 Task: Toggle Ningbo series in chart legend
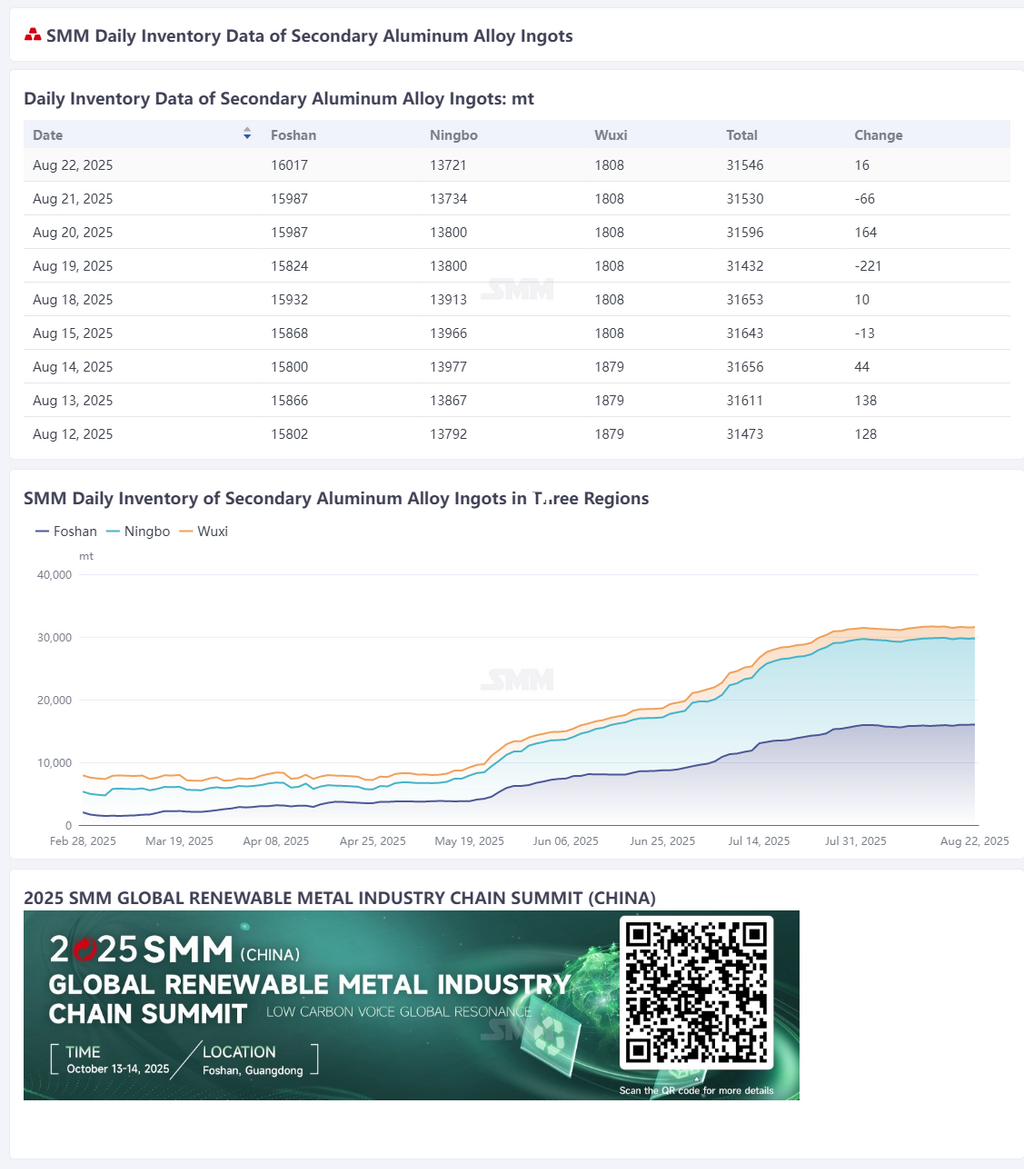[x=139, y=532]
